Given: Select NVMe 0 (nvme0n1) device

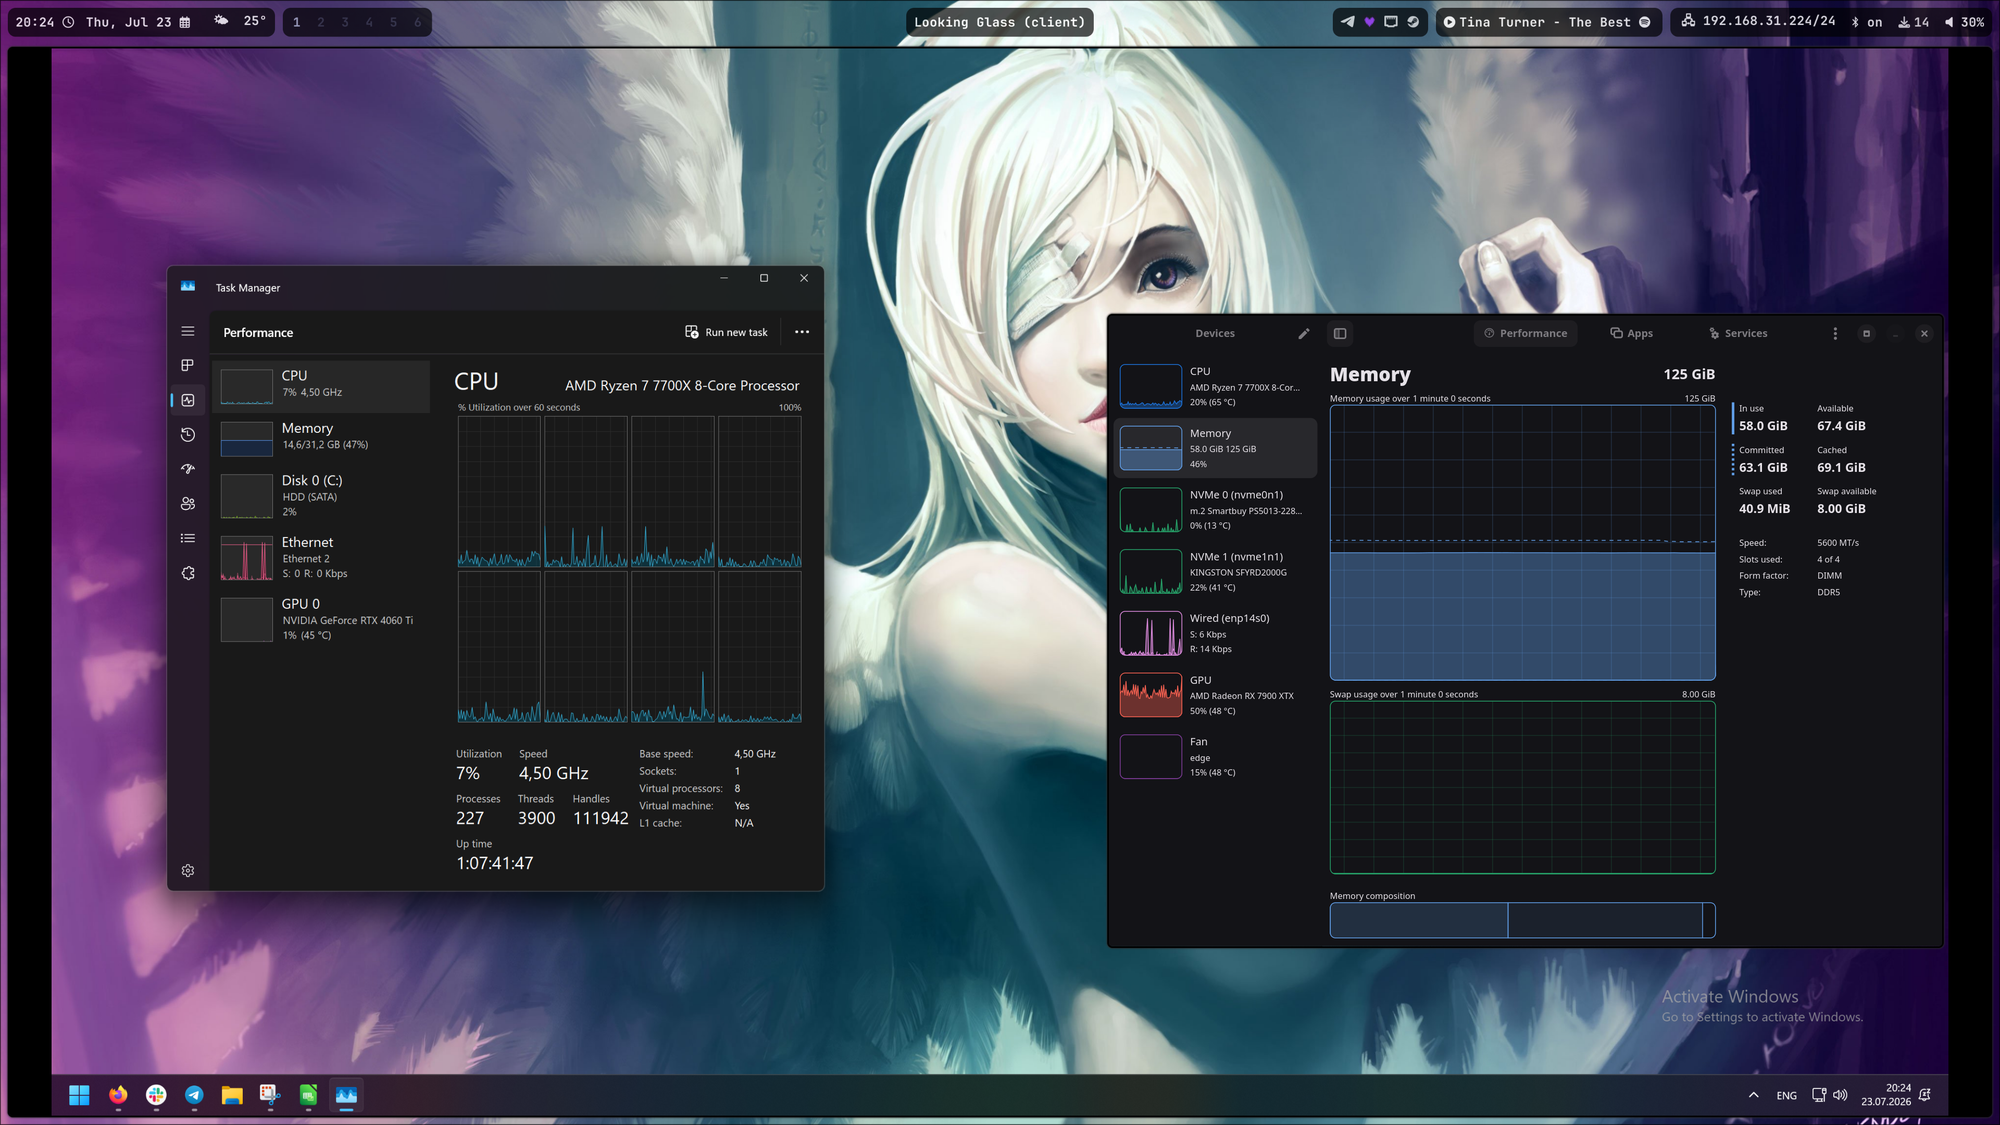Looking at the screenshot, I should coord(1215,510).
